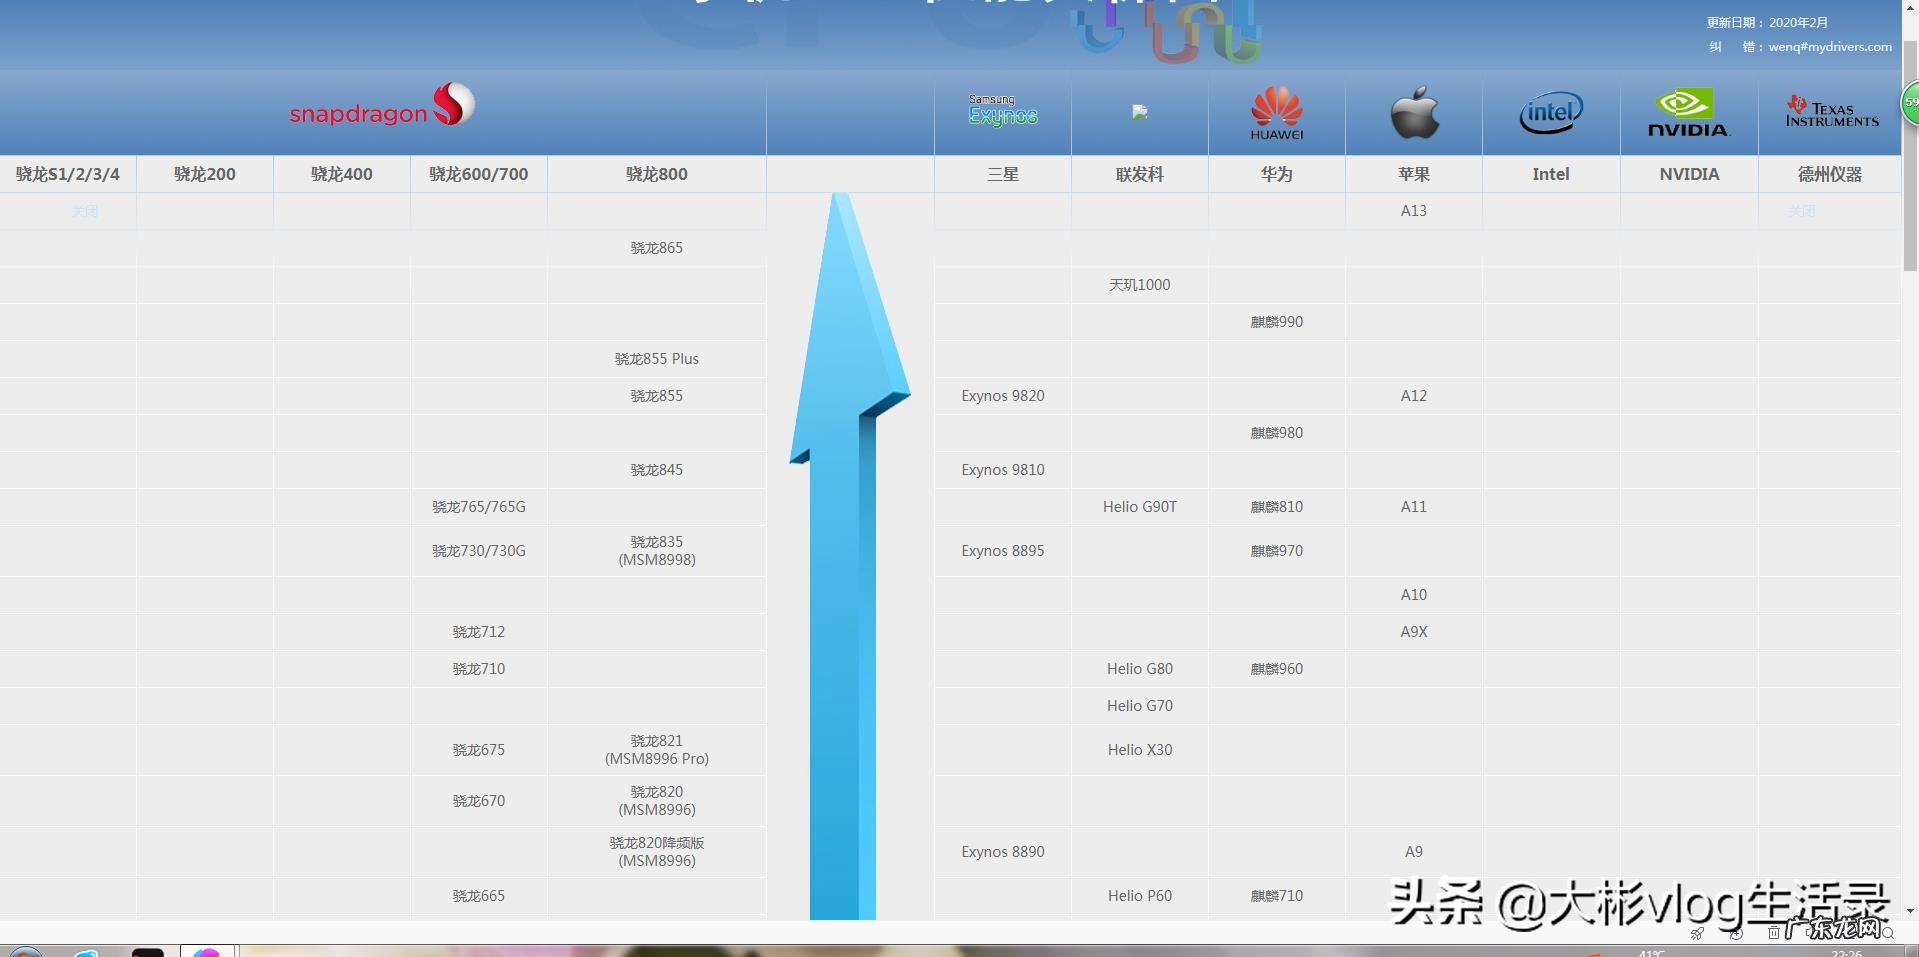Click the NVIDIA logo
The width and height of the screenshot is (1919, 957).
tap(1688, 113)
